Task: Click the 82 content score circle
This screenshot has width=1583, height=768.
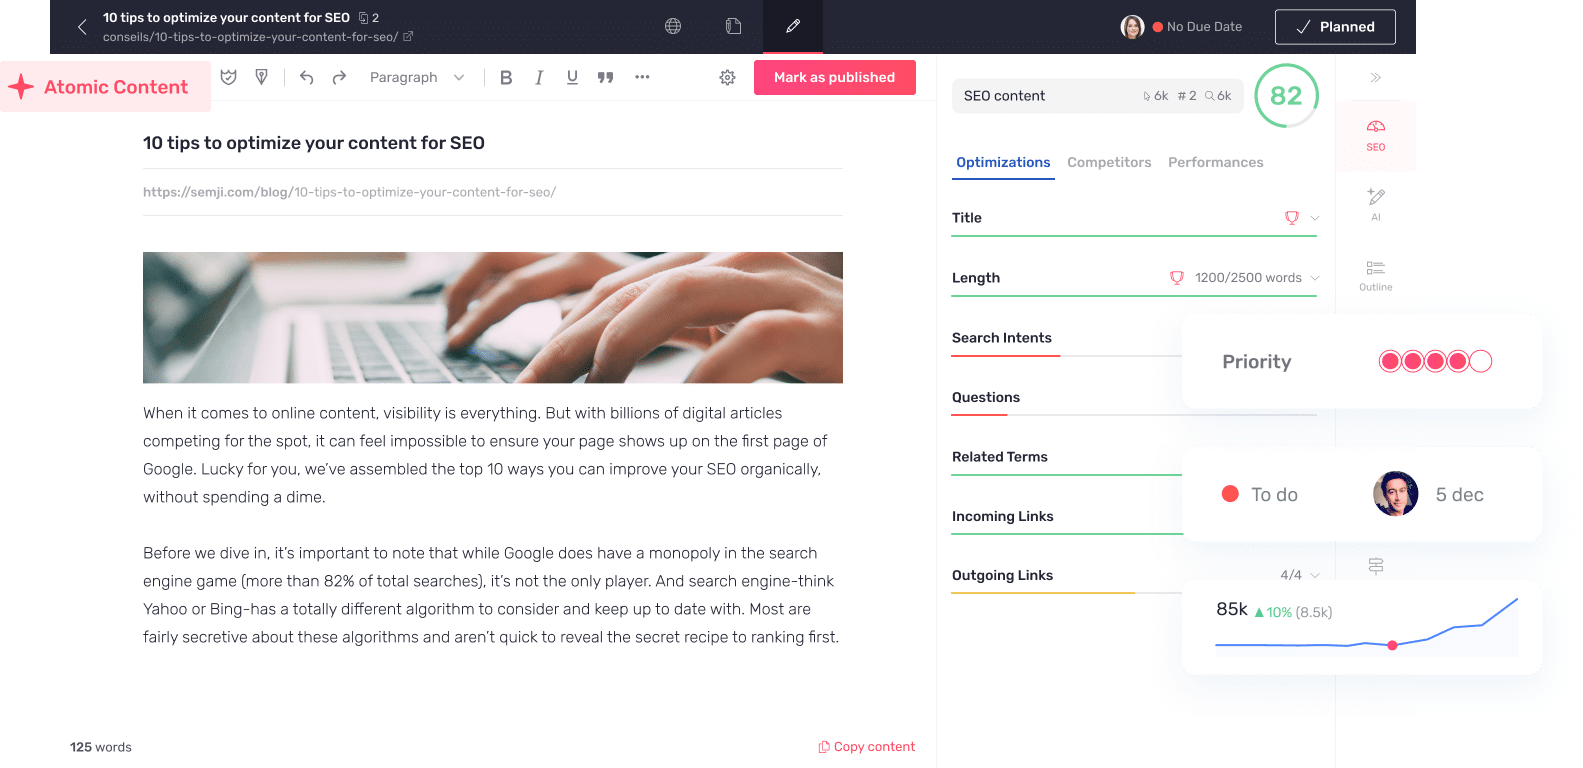Action: 1286,96
